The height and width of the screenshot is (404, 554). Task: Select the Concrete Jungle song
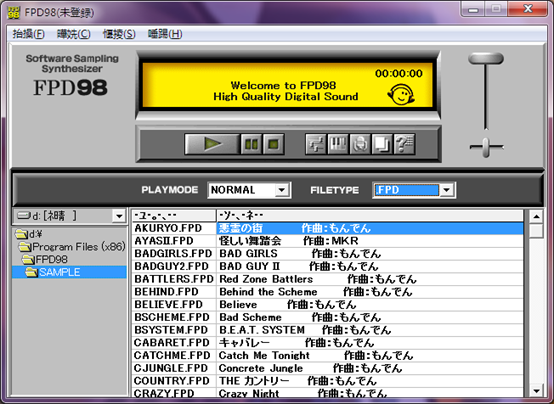pos(328,368)
